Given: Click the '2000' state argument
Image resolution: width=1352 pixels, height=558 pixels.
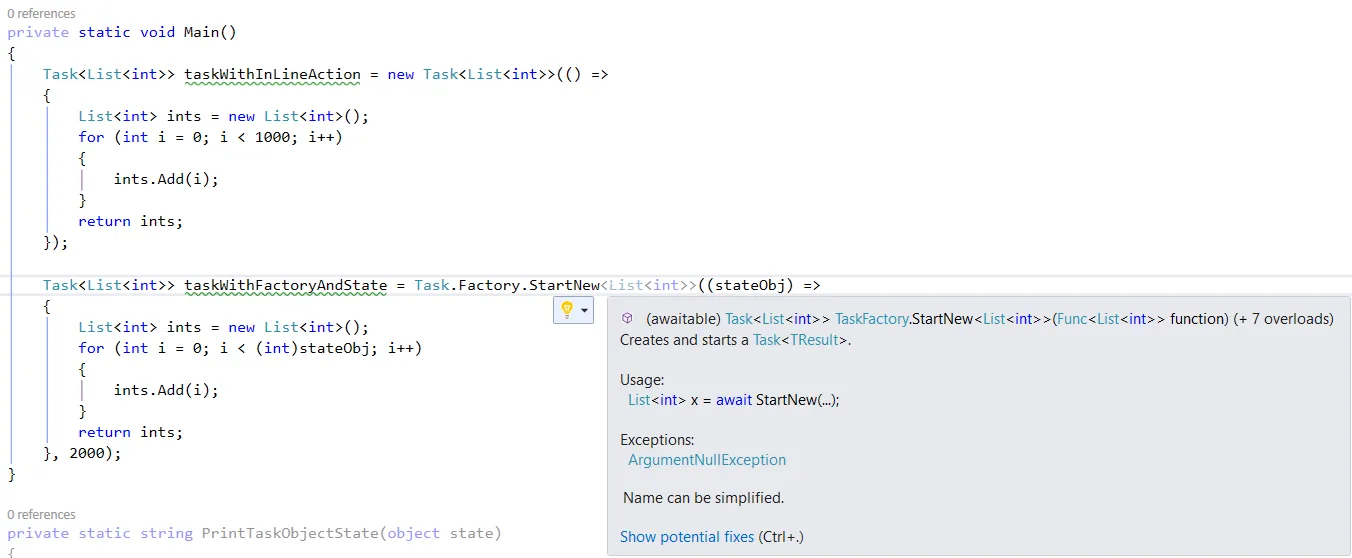Looking at the screenshot, I should tap(87, 453).
